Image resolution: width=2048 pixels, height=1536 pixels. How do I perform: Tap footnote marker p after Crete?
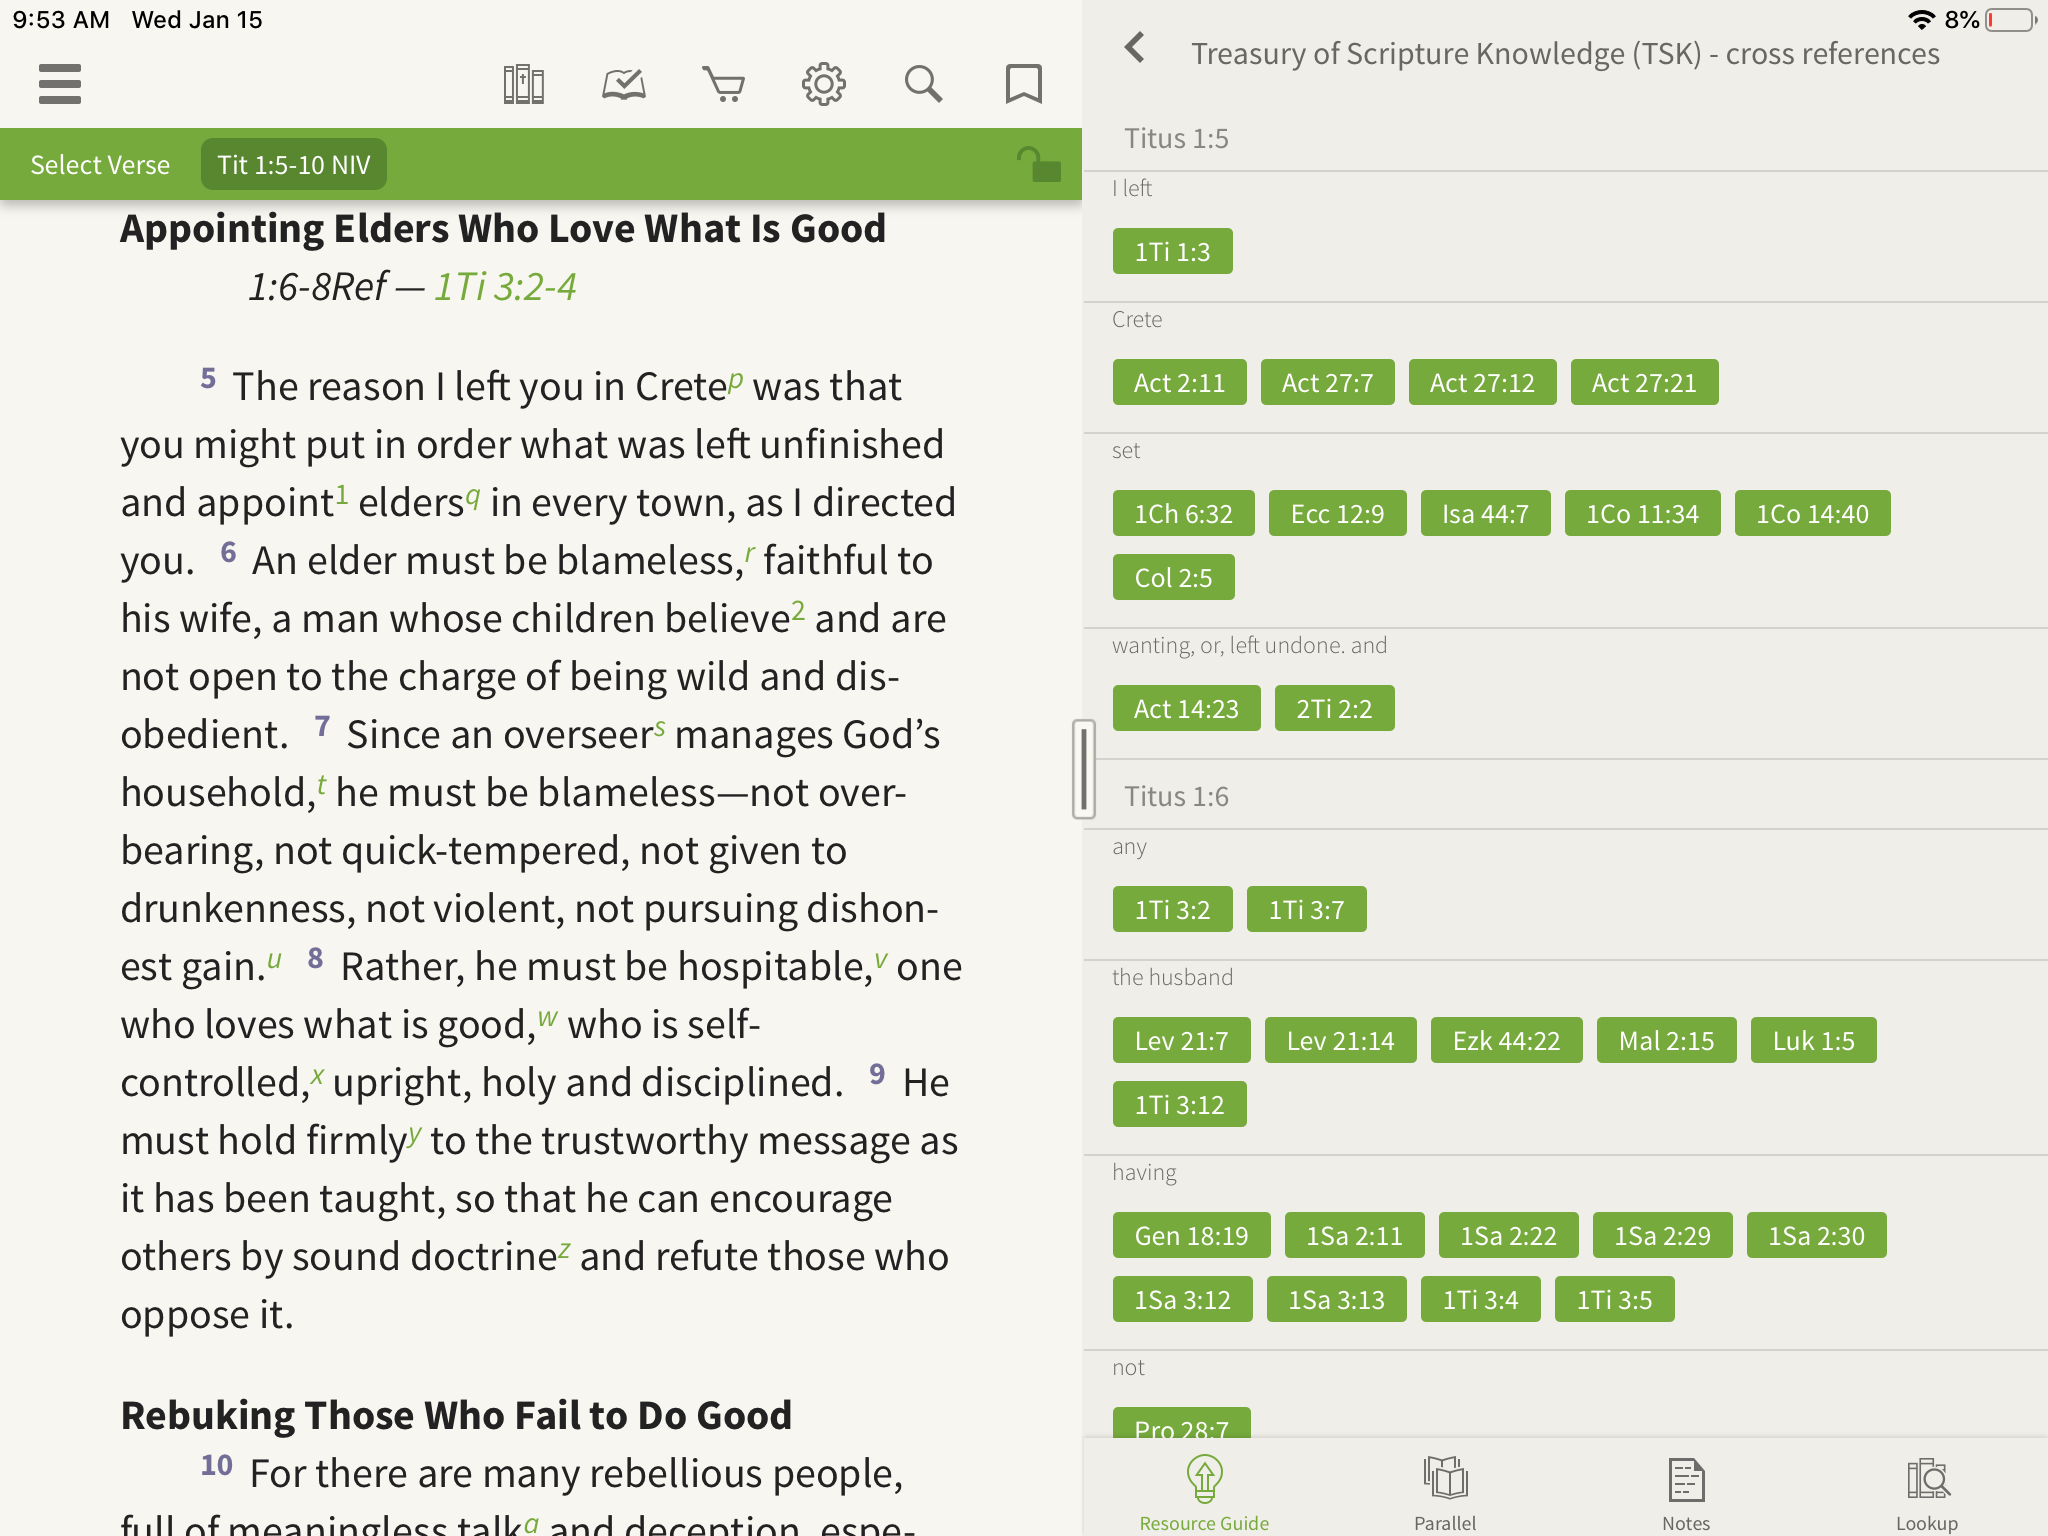736,379
